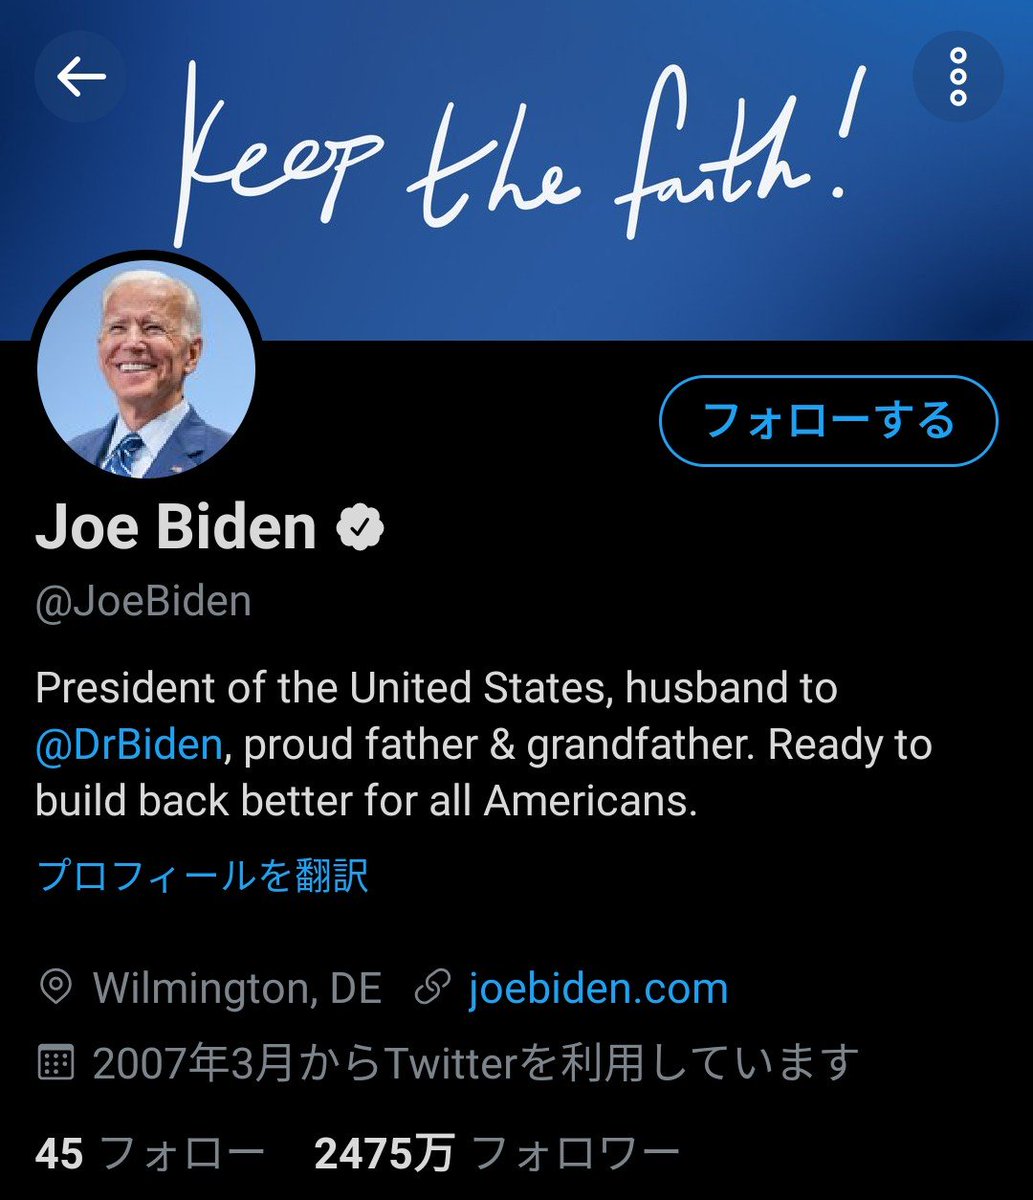Click the @JoeBiden handle text
This screenshot has height=1200, width=1033.
coord(144,603)
